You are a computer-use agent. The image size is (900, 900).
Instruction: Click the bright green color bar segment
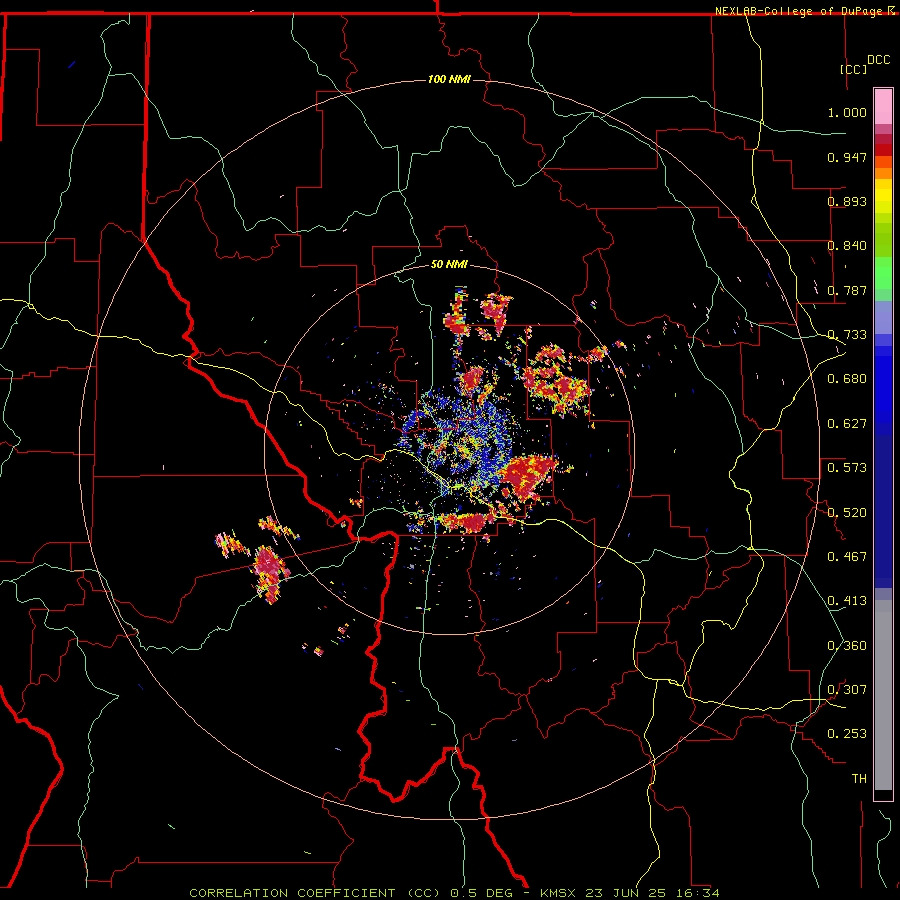tap(883, 273)
